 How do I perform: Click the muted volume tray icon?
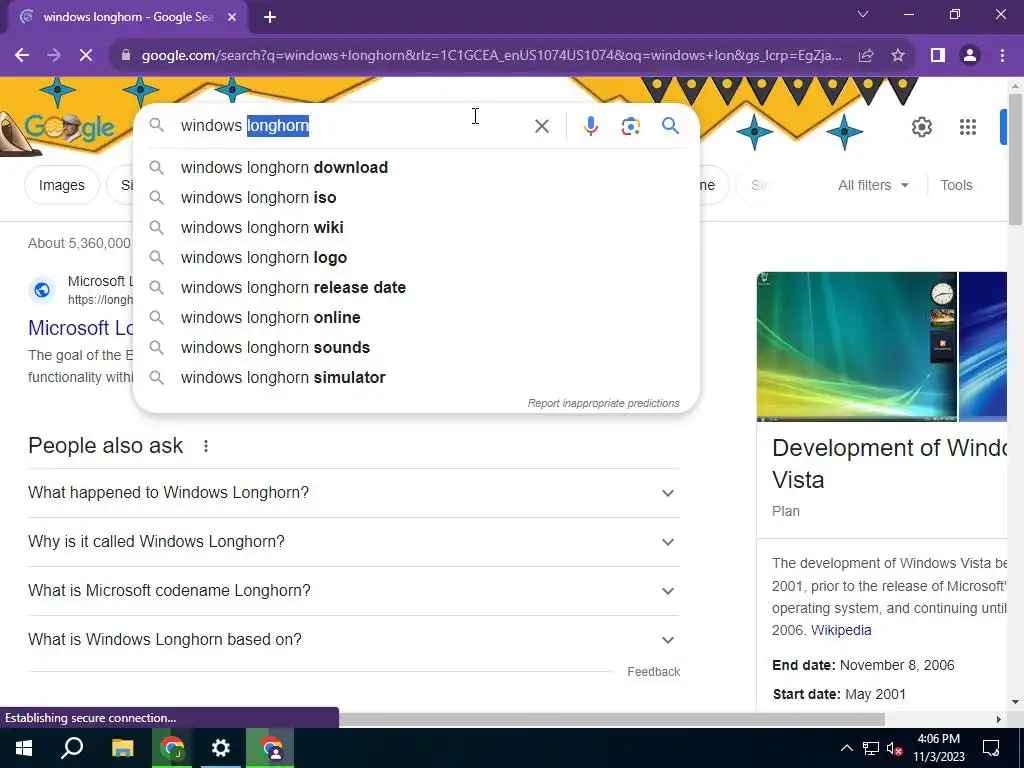coord(895,748)
